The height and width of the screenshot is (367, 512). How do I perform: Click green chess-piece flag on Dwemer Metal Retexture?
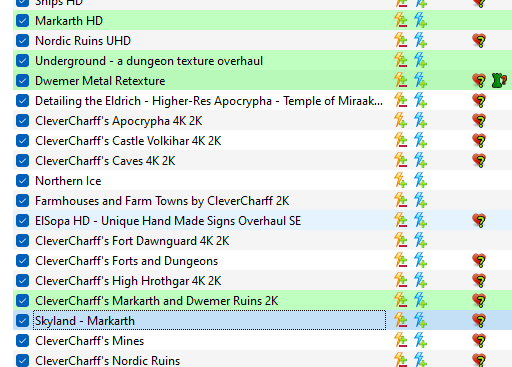point(499,81)
